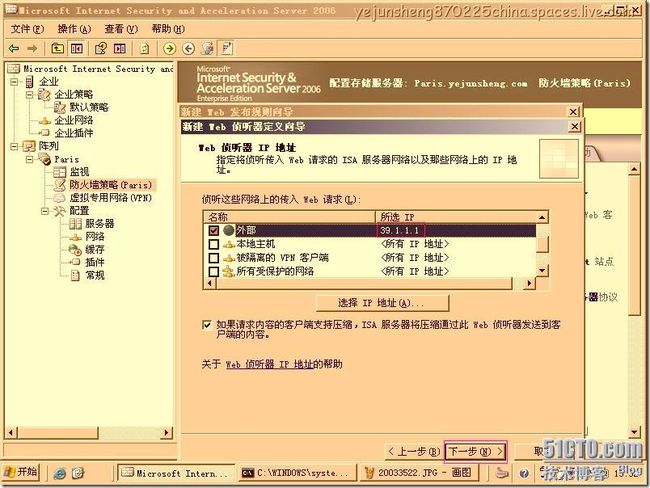Switch to C:\WINDOWS\syste... taskbar button
The width and height of the screenshot is (650, 488).
coord(297,473)
